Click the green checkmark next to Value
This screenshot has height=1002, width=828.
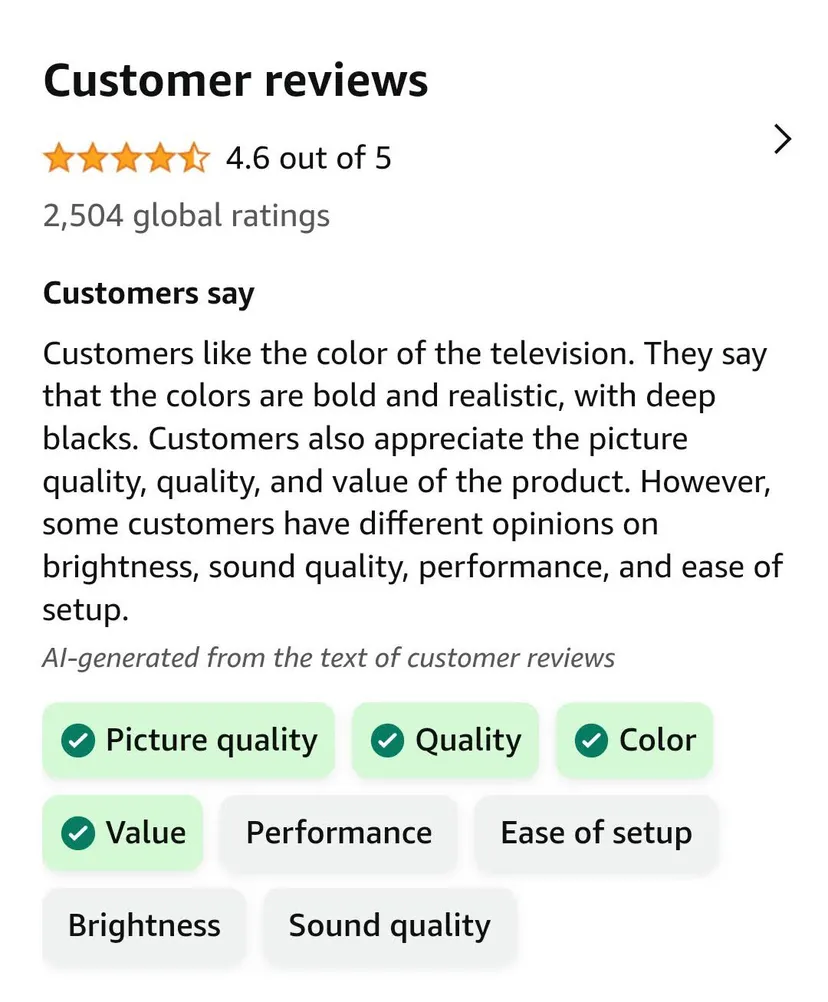(x=78, y=833)
